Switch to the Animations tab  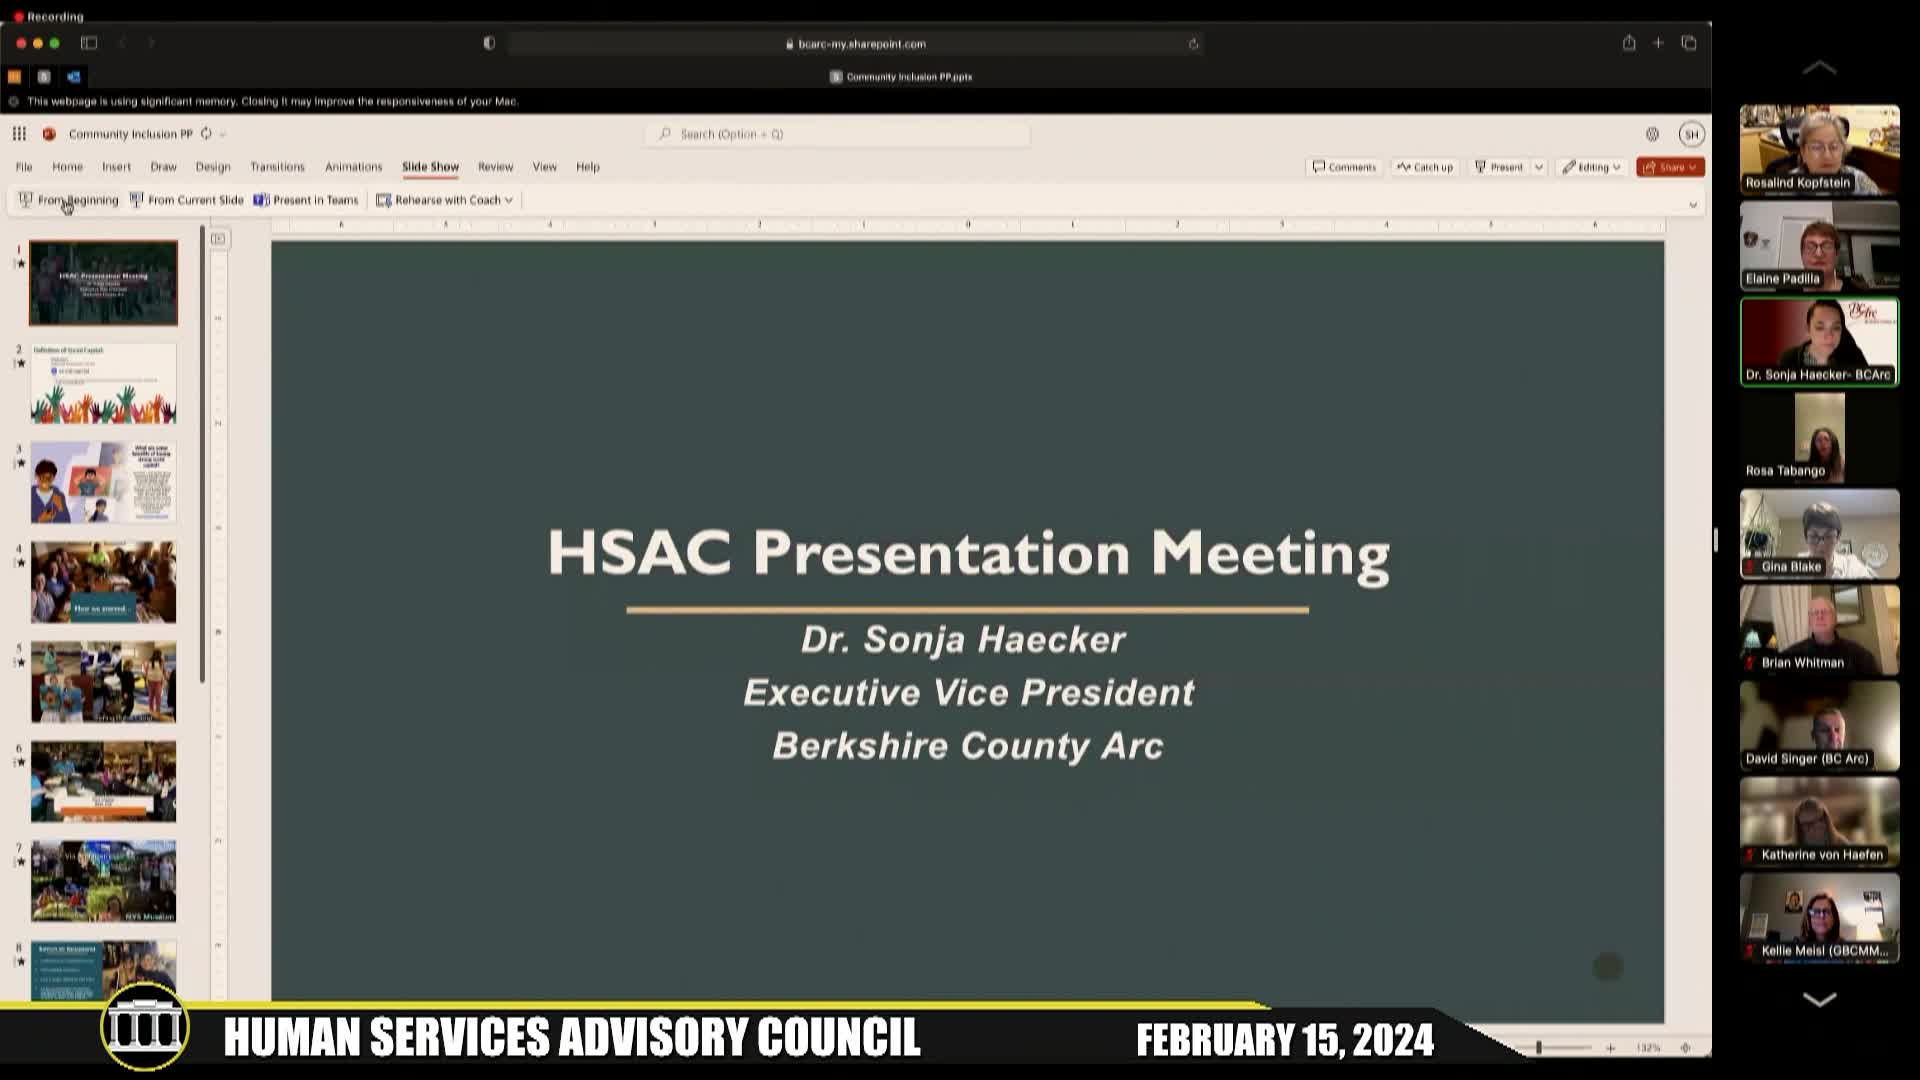tap(353, 167)
